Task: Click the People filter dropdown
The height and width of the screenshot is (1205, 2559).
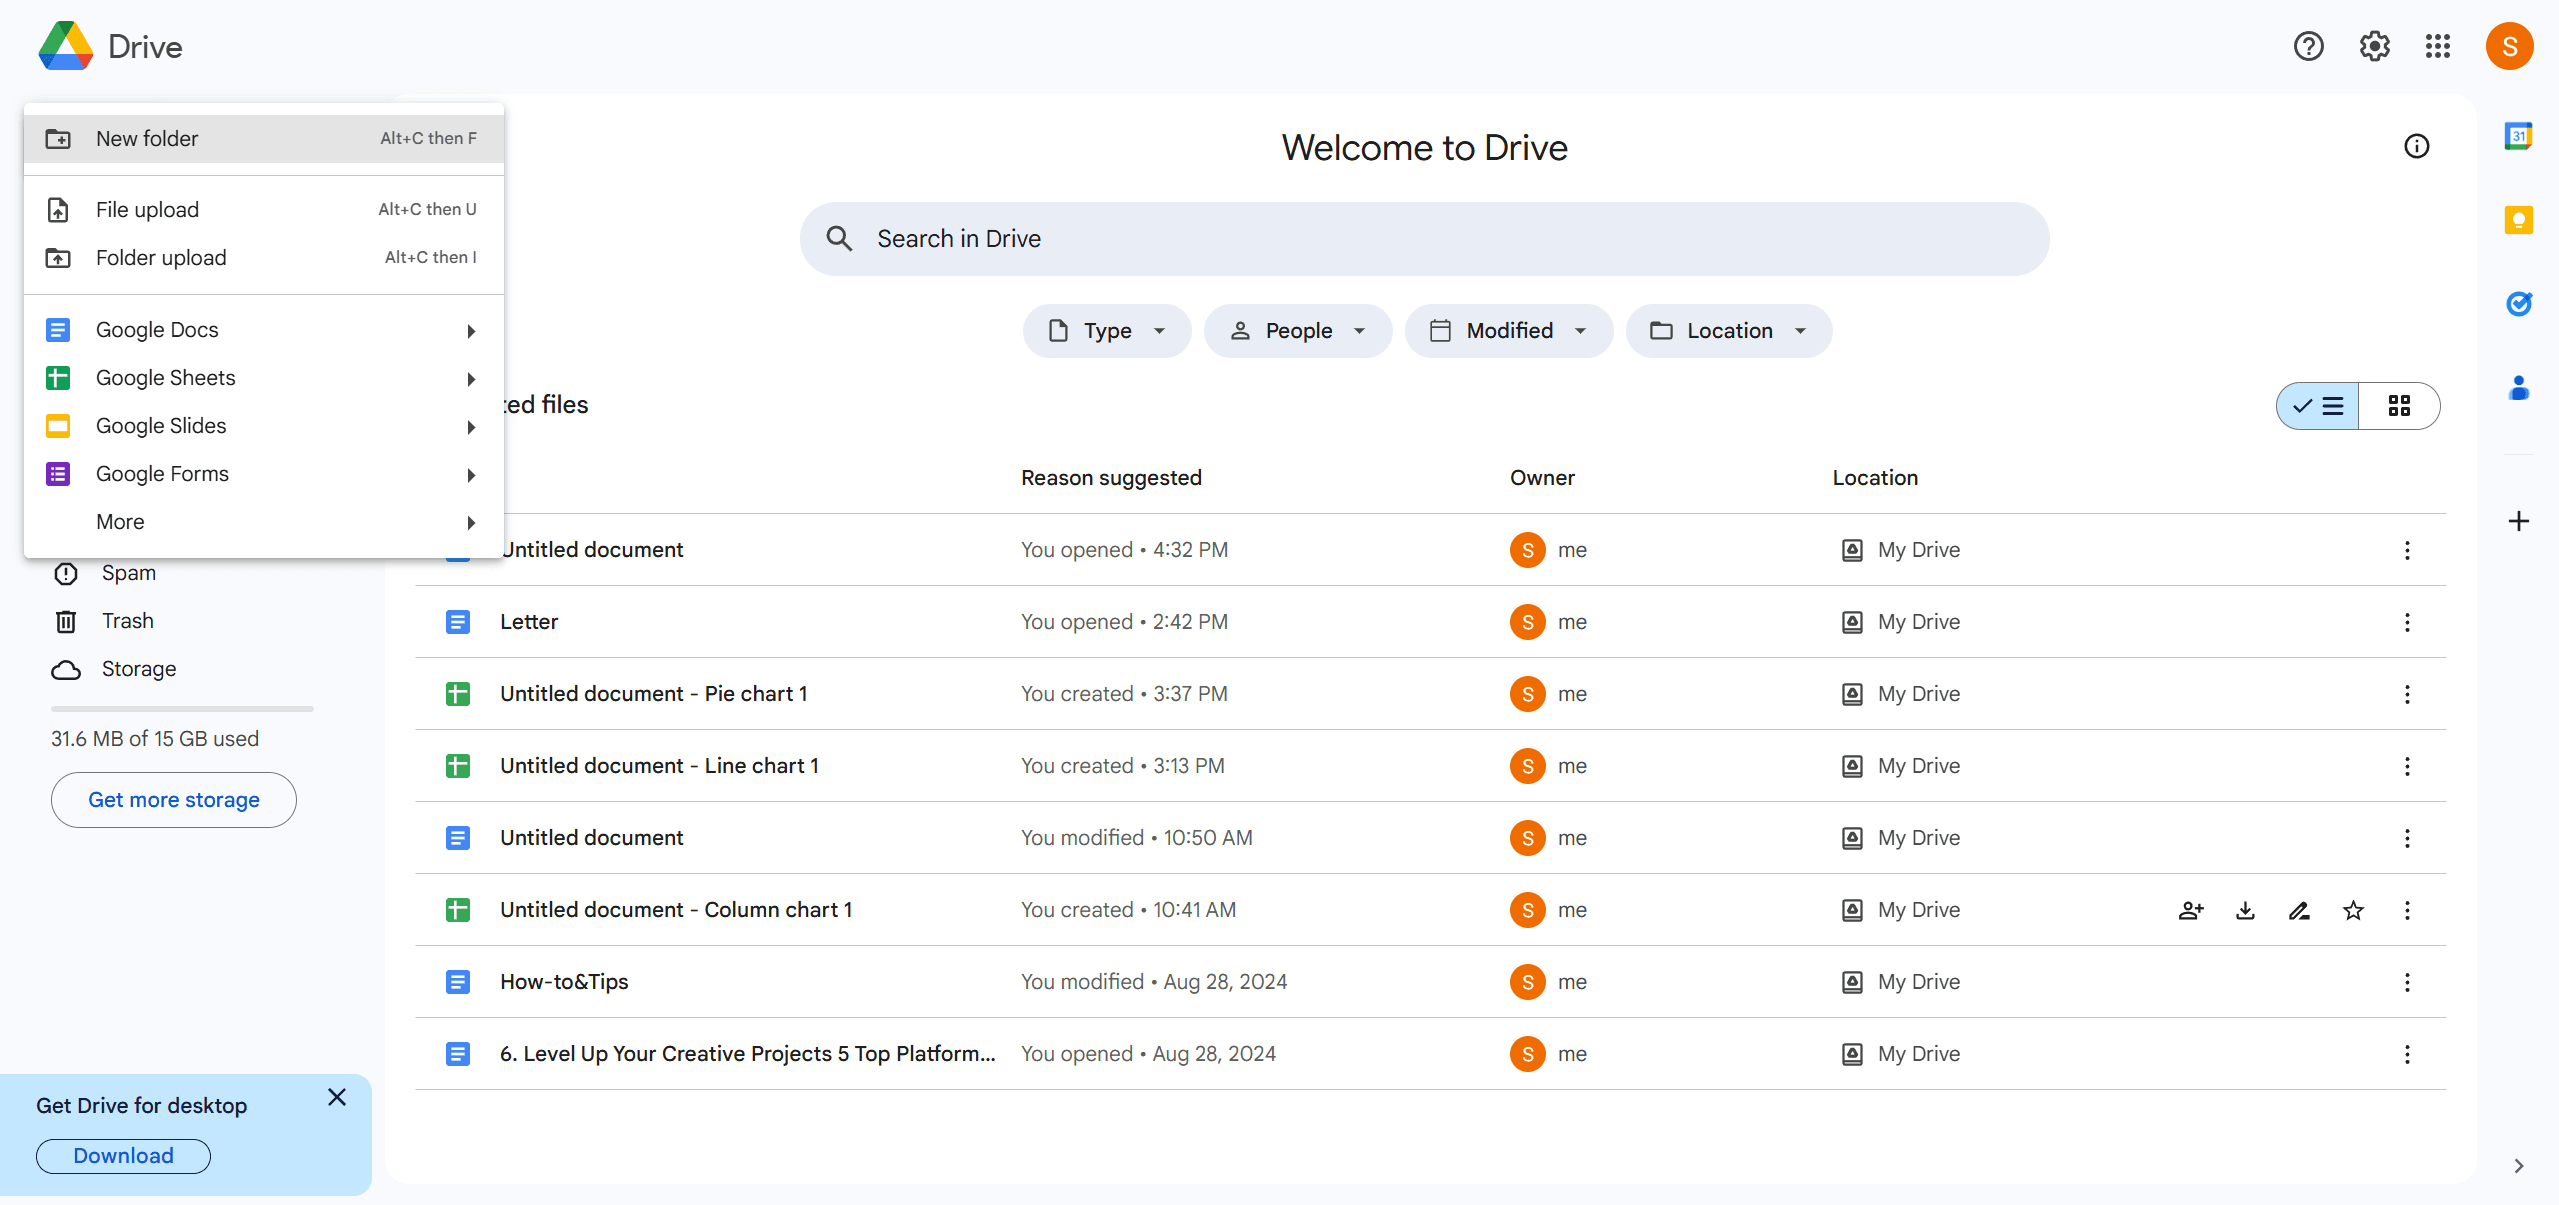Action: click(1299, 330)
